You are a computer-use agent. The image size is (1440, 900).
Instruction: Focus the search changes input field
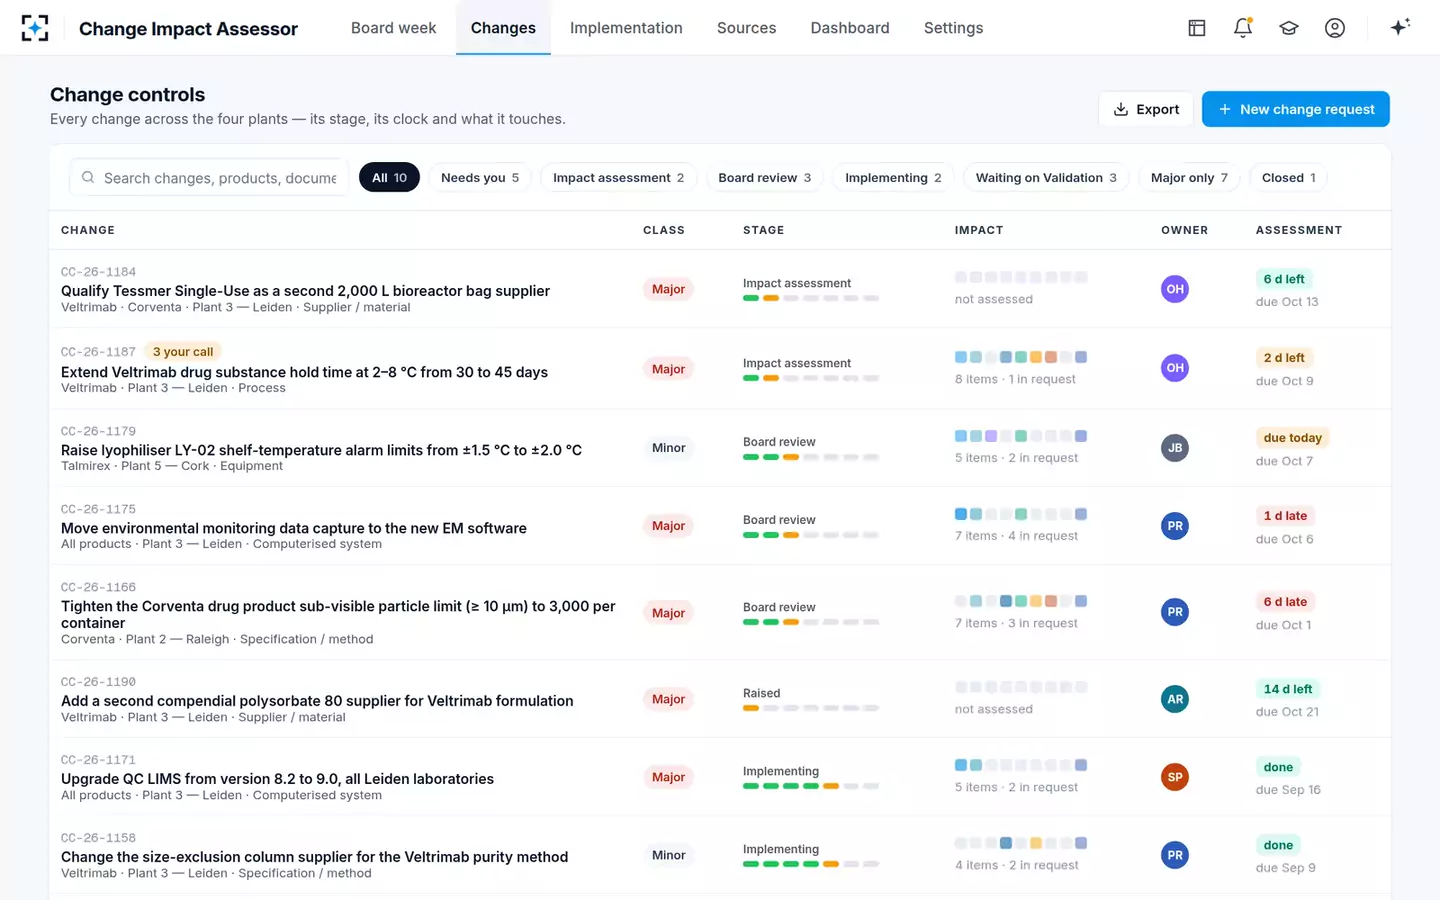pos(209,178)
